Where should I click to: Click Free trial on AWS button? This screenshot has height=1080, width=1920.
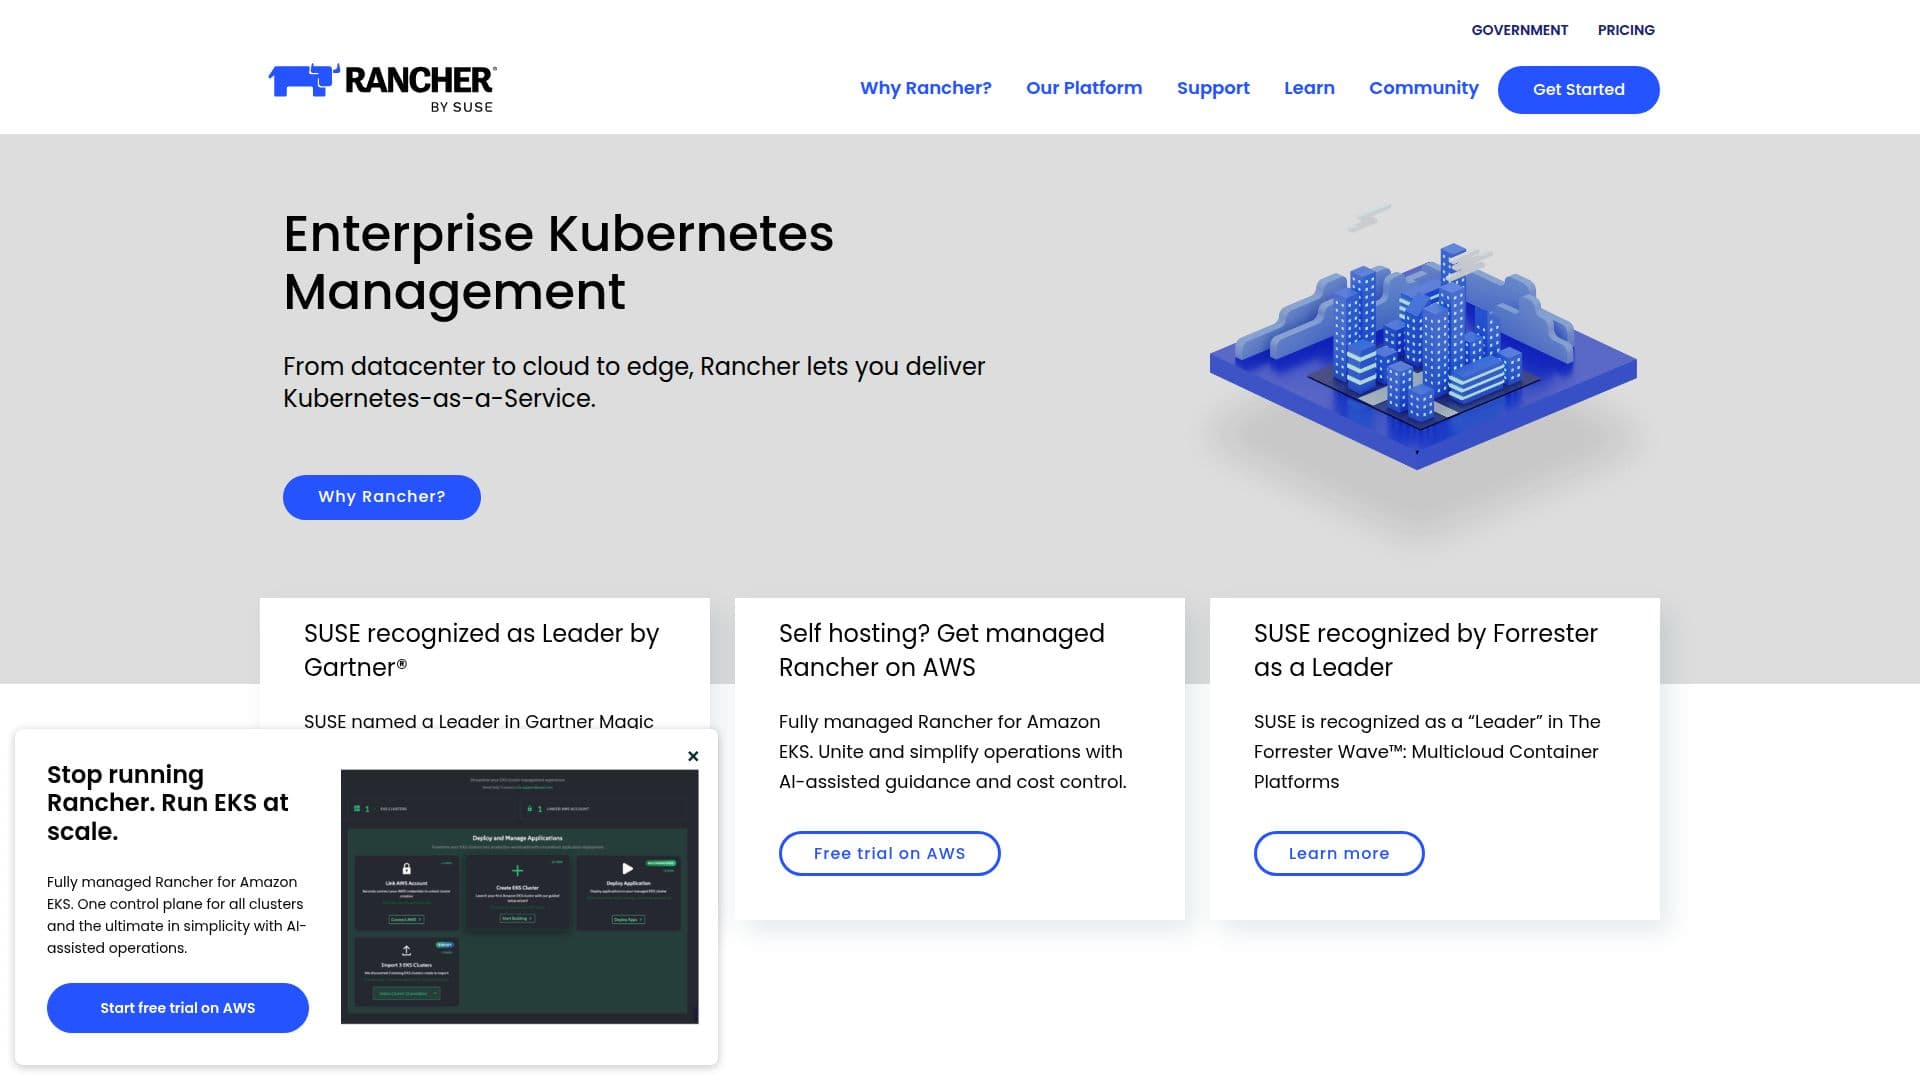click(x=889, y=853)
